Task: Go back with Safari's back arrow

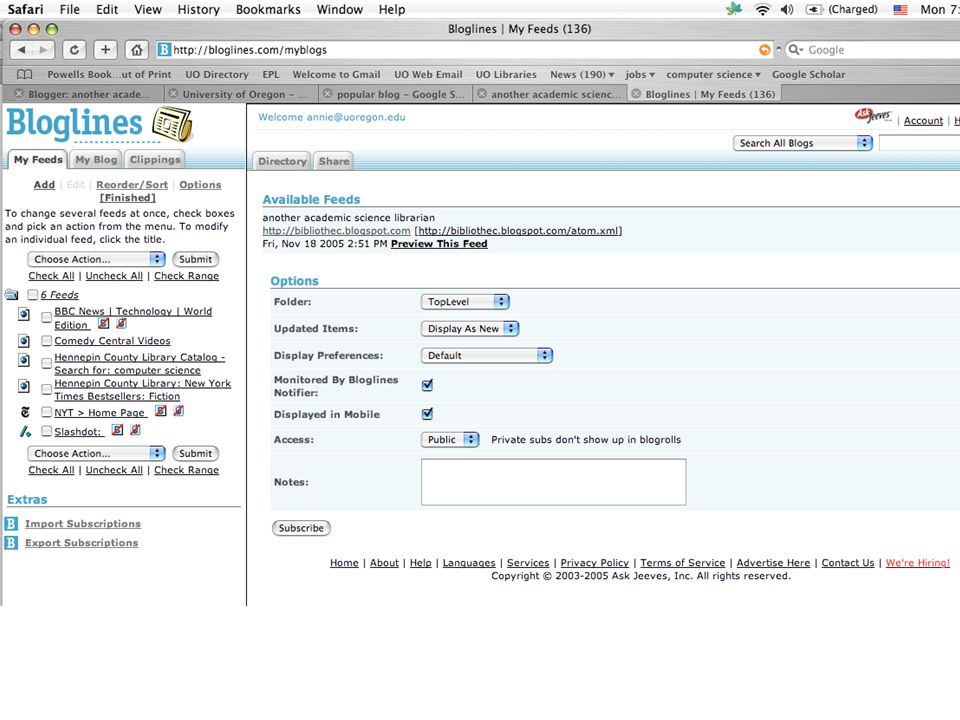Action: click(21, 50)
